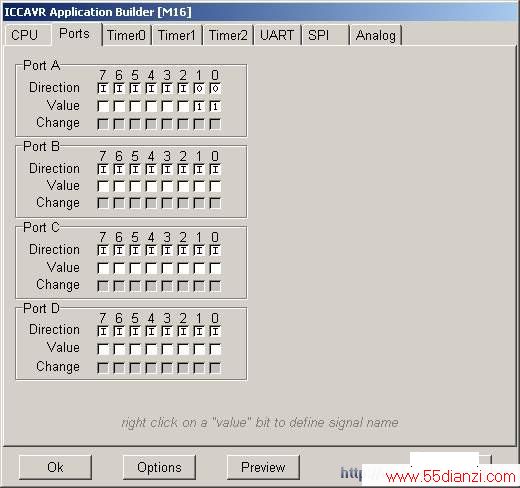
Task: Toggle Port B Value bit 4
Action: tap(151, 186)
